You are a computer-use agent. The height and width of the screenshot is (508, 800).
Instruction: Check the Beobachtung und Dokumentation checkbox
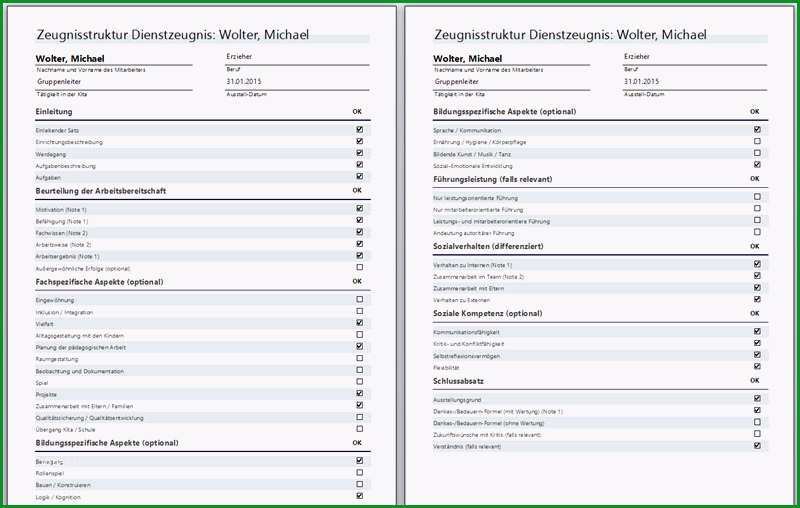pyautogui.click(x=360, y=370)
